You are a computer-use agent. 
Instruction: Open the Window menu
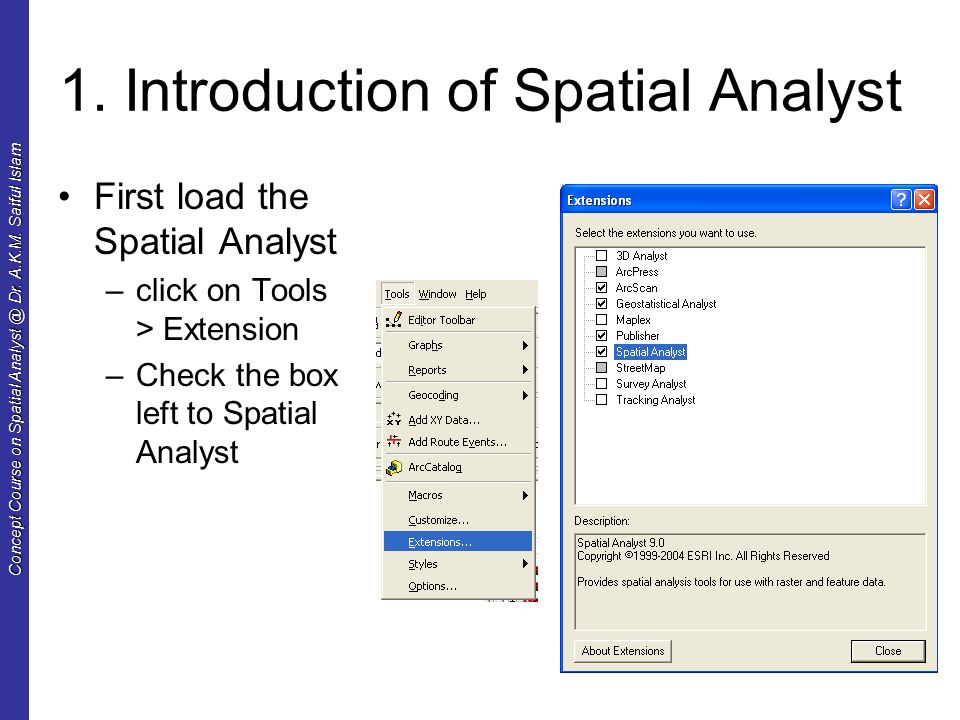437,294
